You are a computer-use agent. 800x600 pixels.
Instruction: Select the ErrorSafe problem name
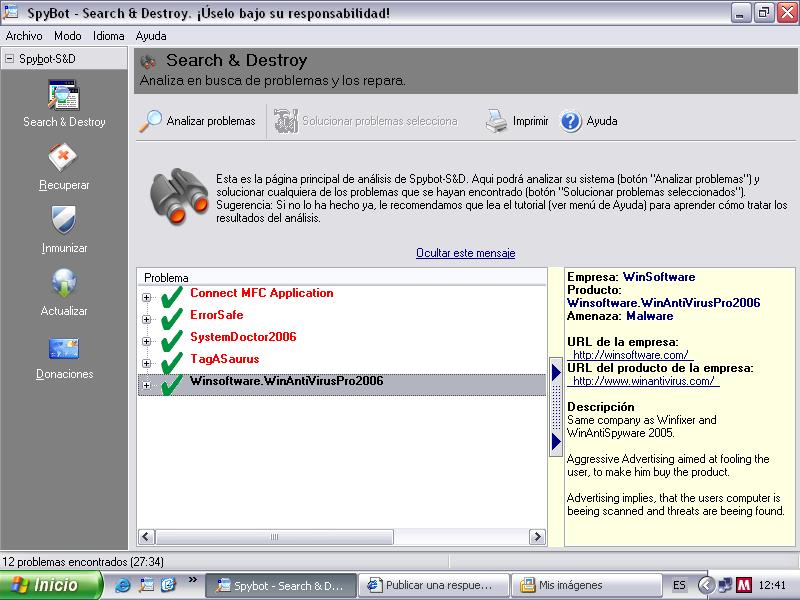[217, 315]
